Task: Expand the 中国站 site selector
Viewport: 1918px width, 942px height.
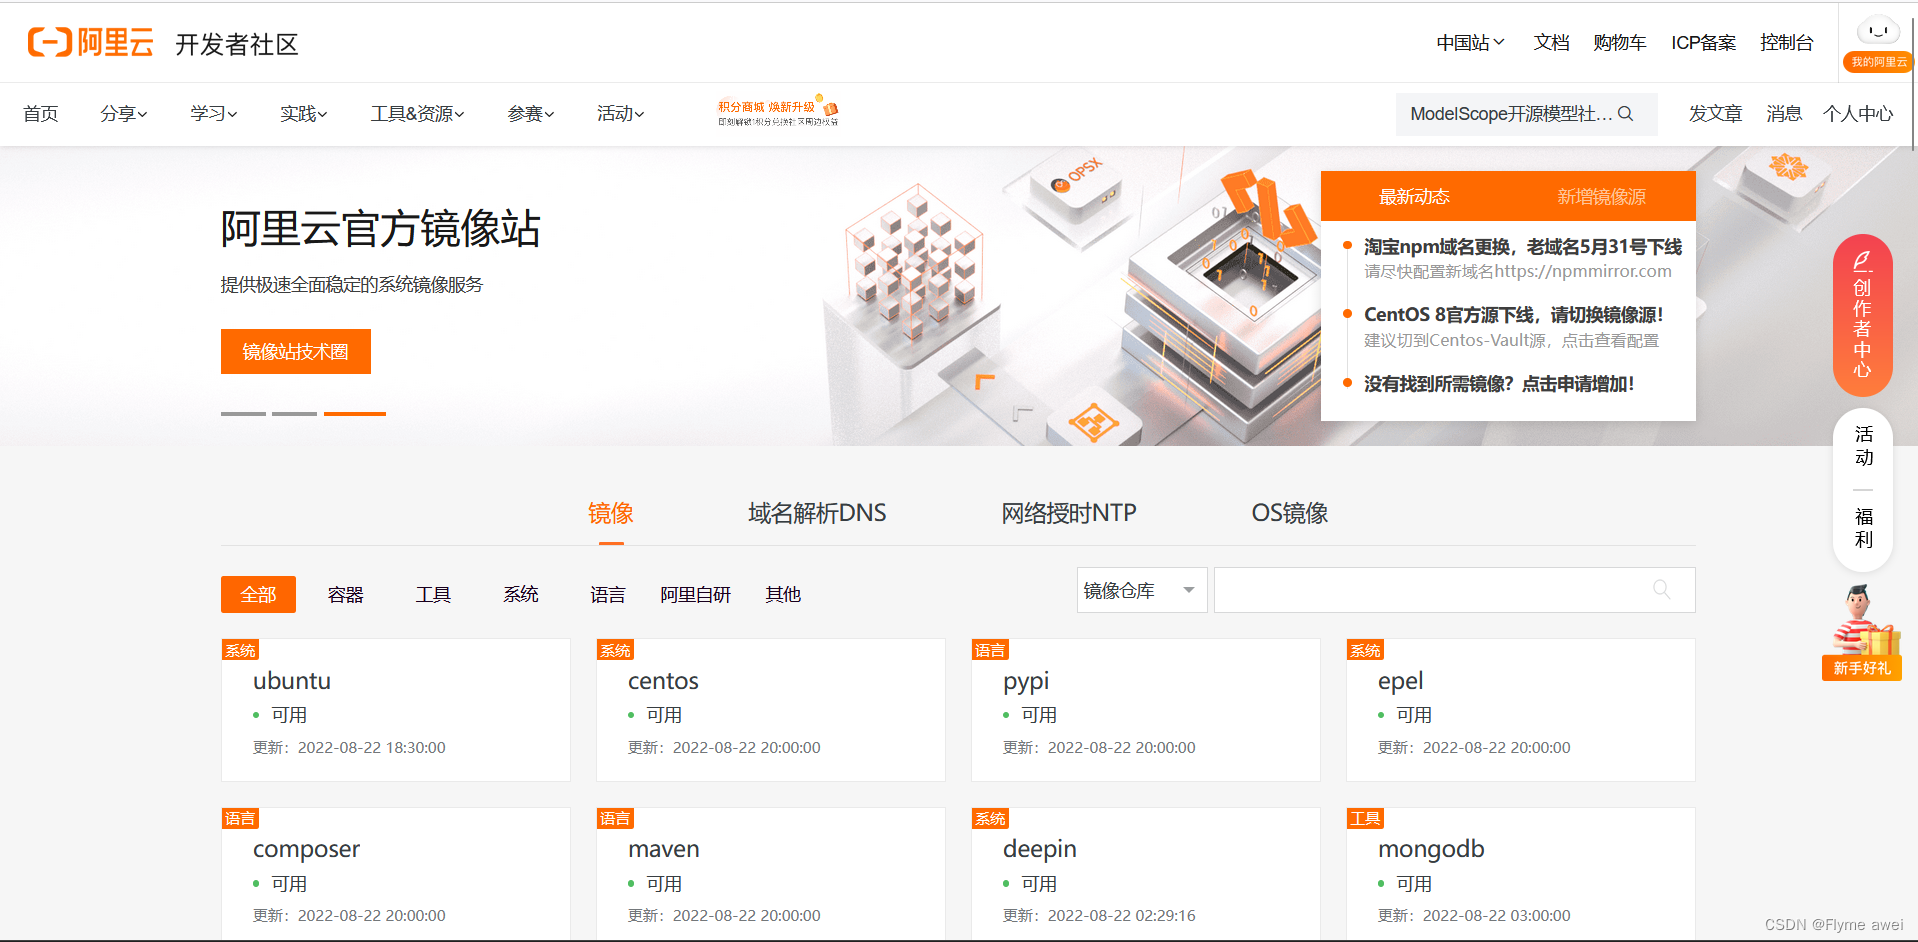Action: [x=1469, y=42]
